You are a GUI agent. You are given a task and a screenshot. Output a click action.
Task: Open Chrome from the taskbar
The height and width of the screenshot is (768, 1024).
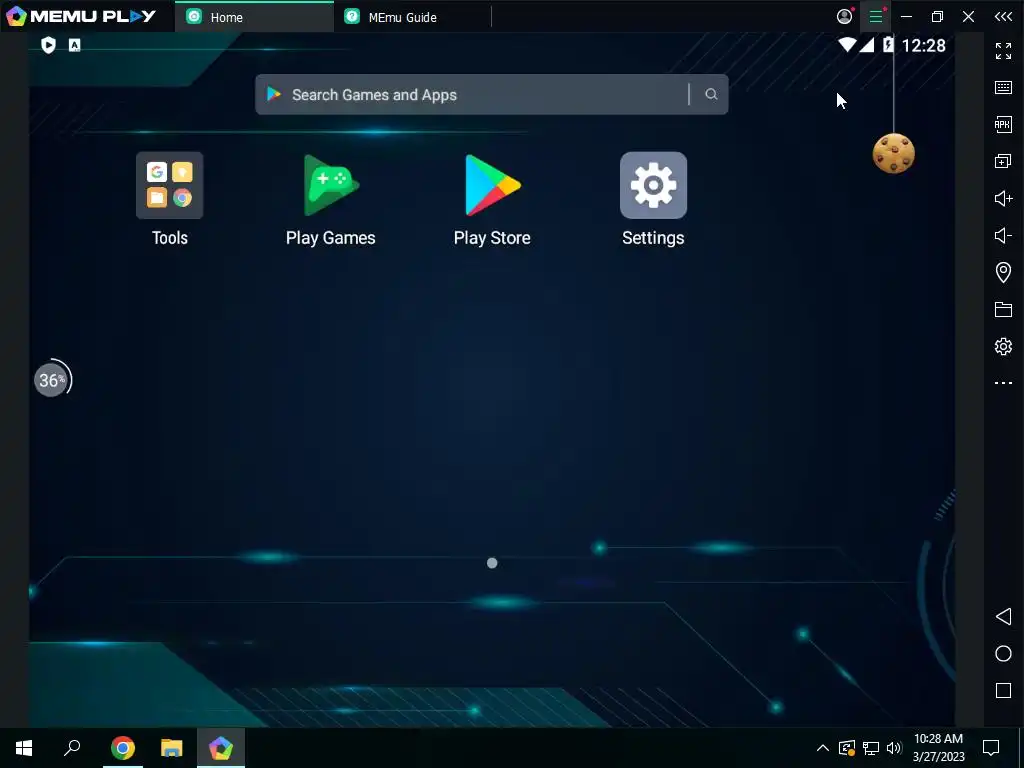point(122,748)
